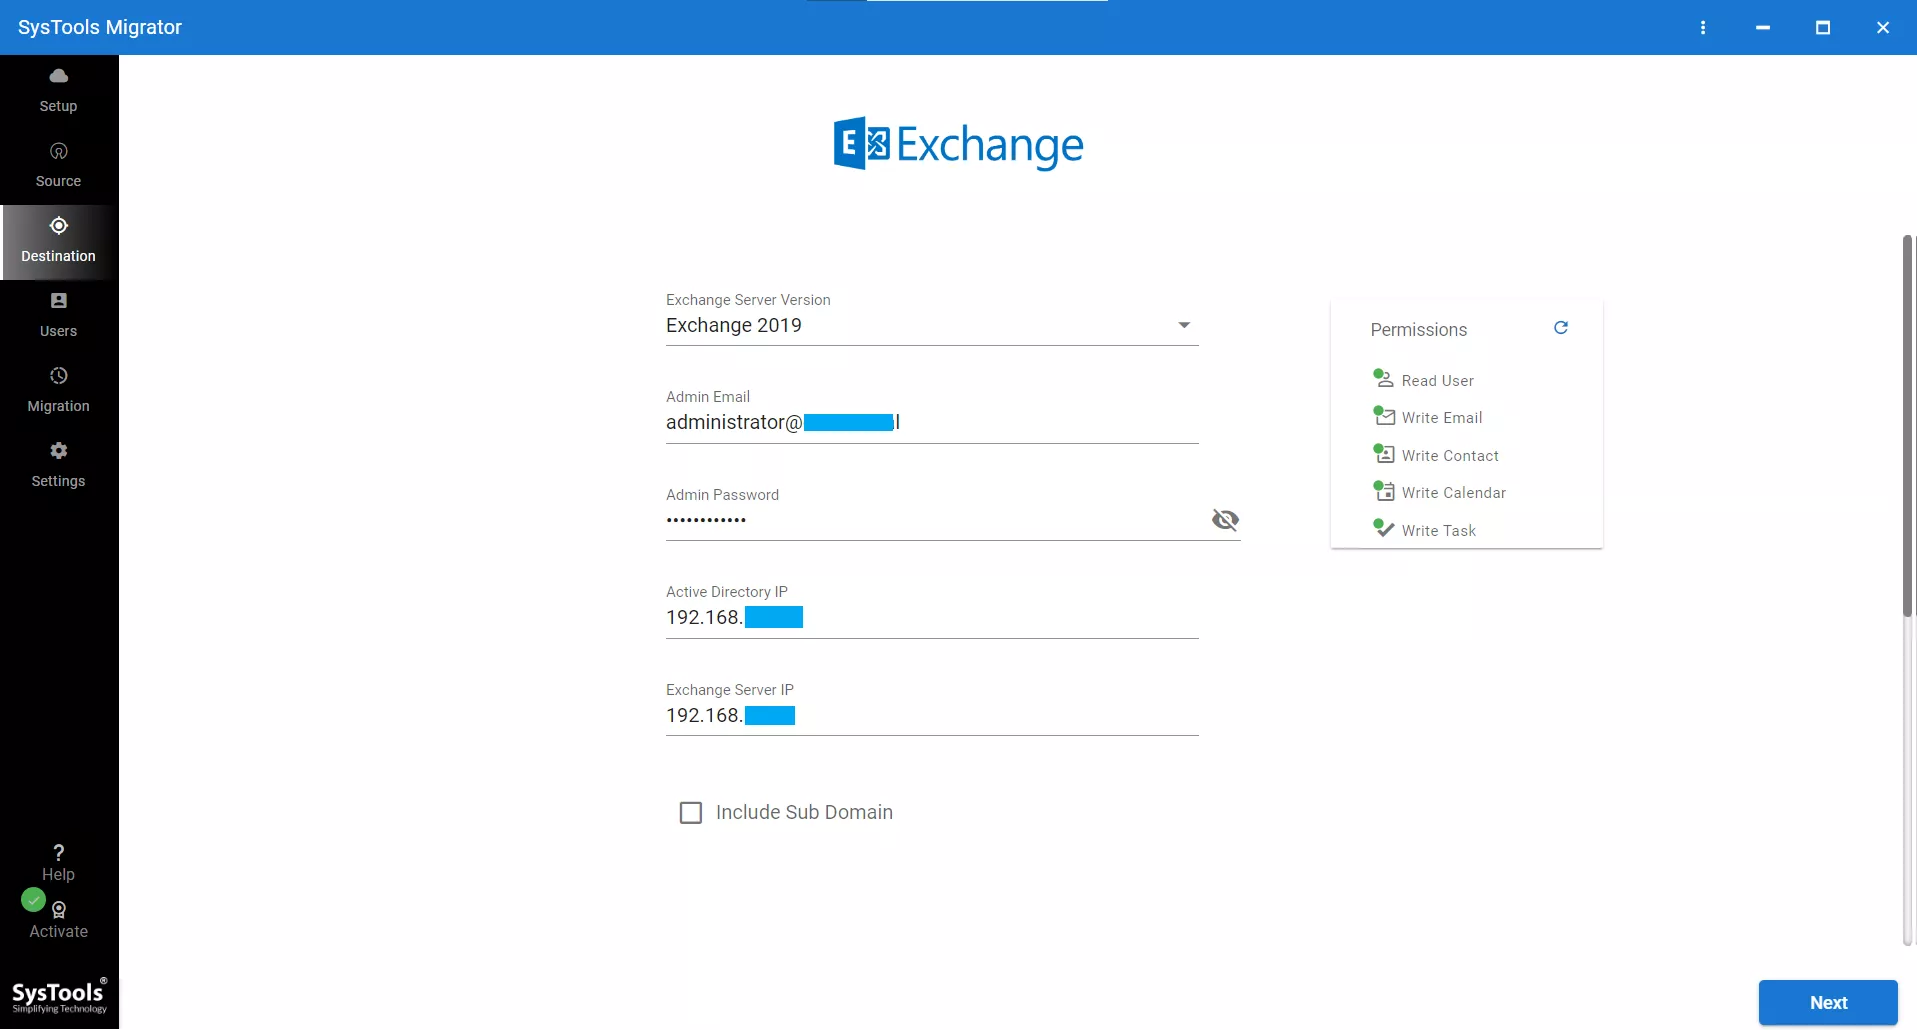Click the Active Directory IP field
The width and height of the screenshot is (1917, 1030).
point(932,618)
